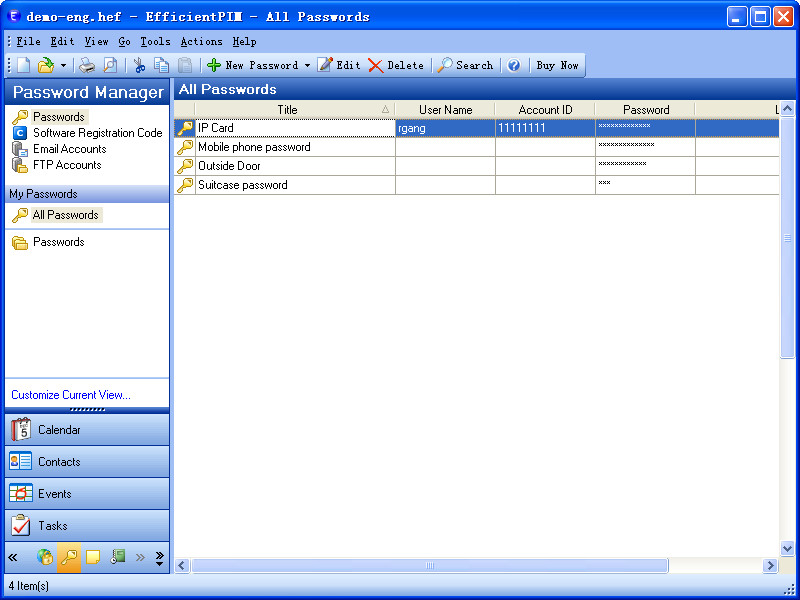800x600 pixels.
Task: Click the Delete toolbar button
Action: point(396,65)
